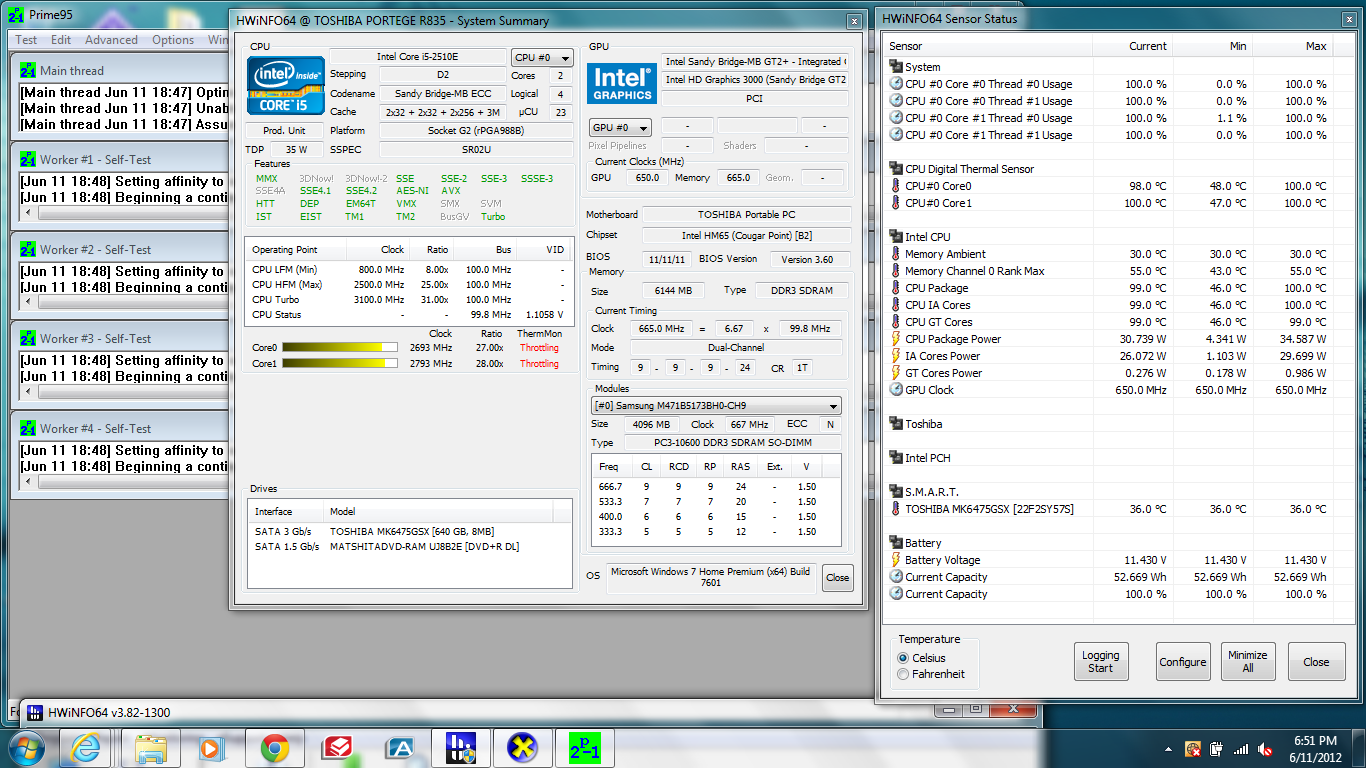Sort by the Sensor column header
The height and width of the screenshot is (768, 1366).
[x=989, y=46]
